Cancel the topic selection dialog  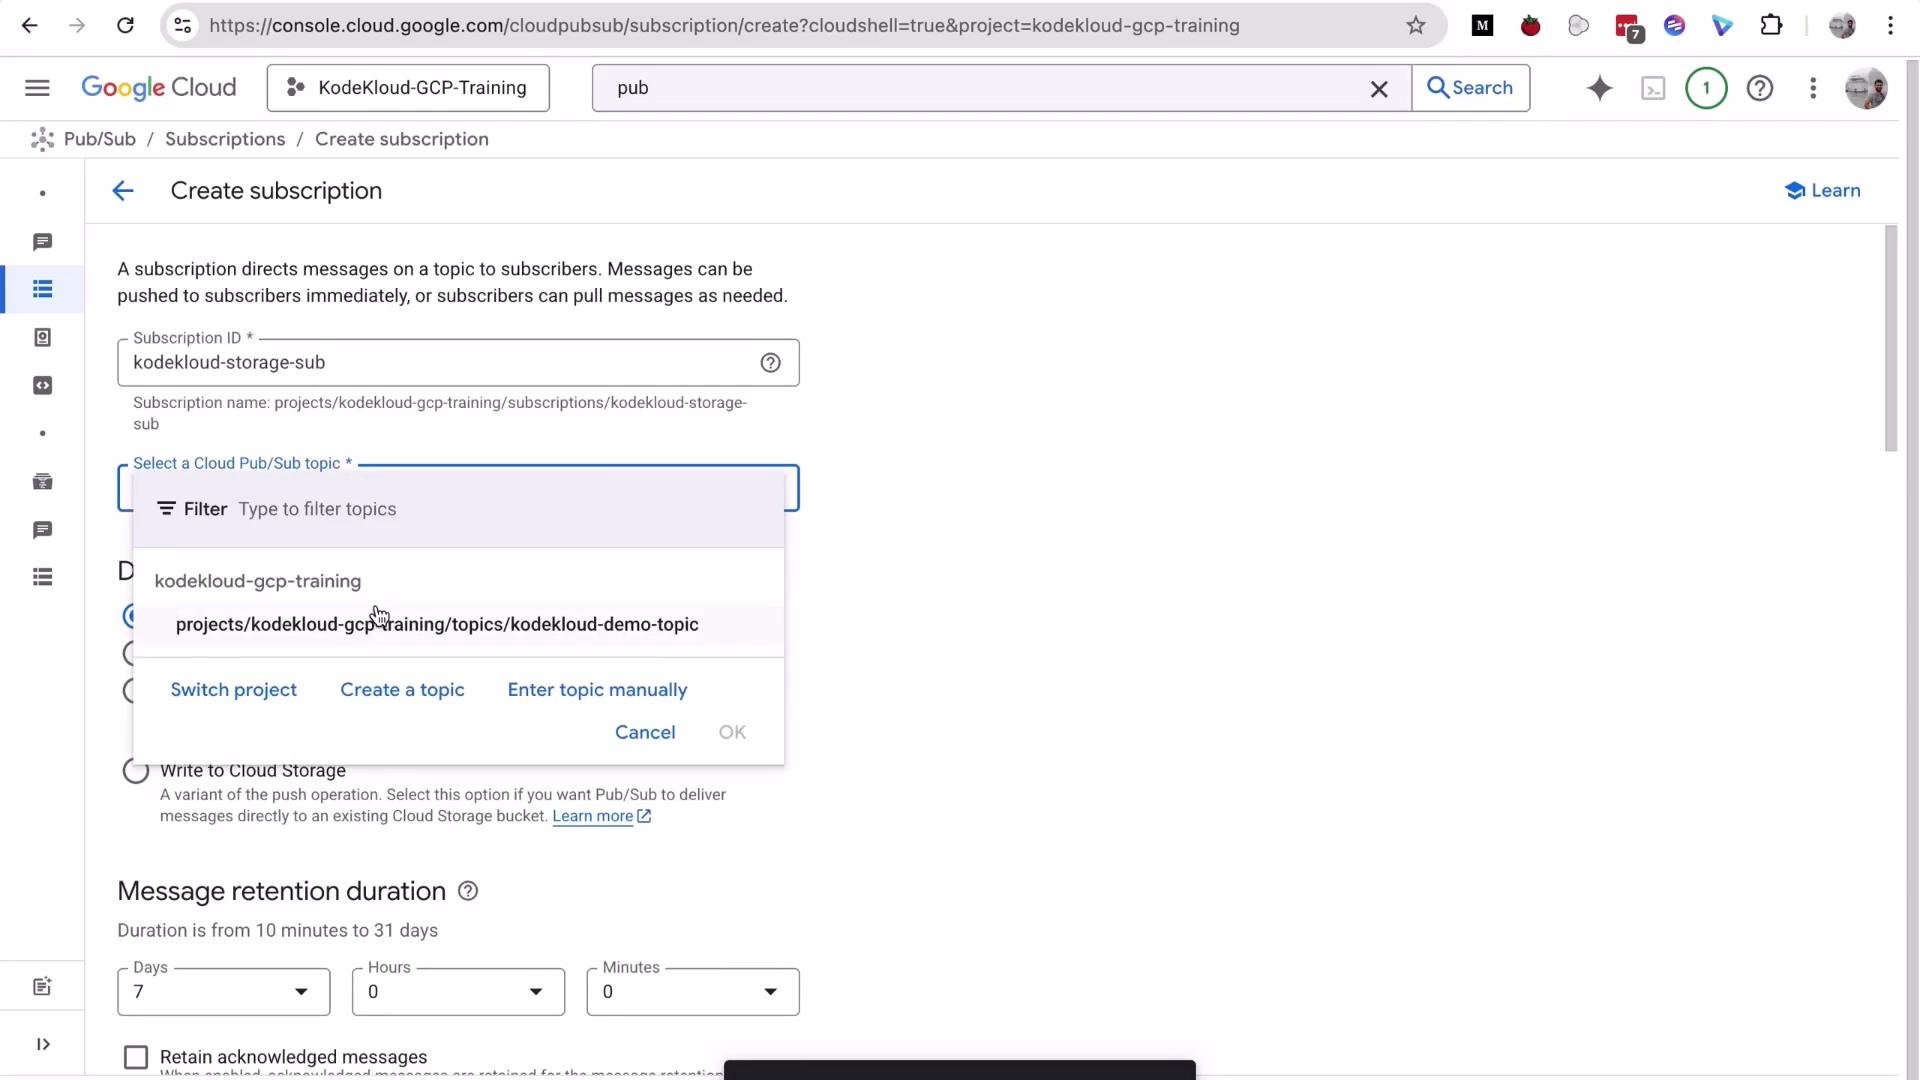(x=645, y=733)
